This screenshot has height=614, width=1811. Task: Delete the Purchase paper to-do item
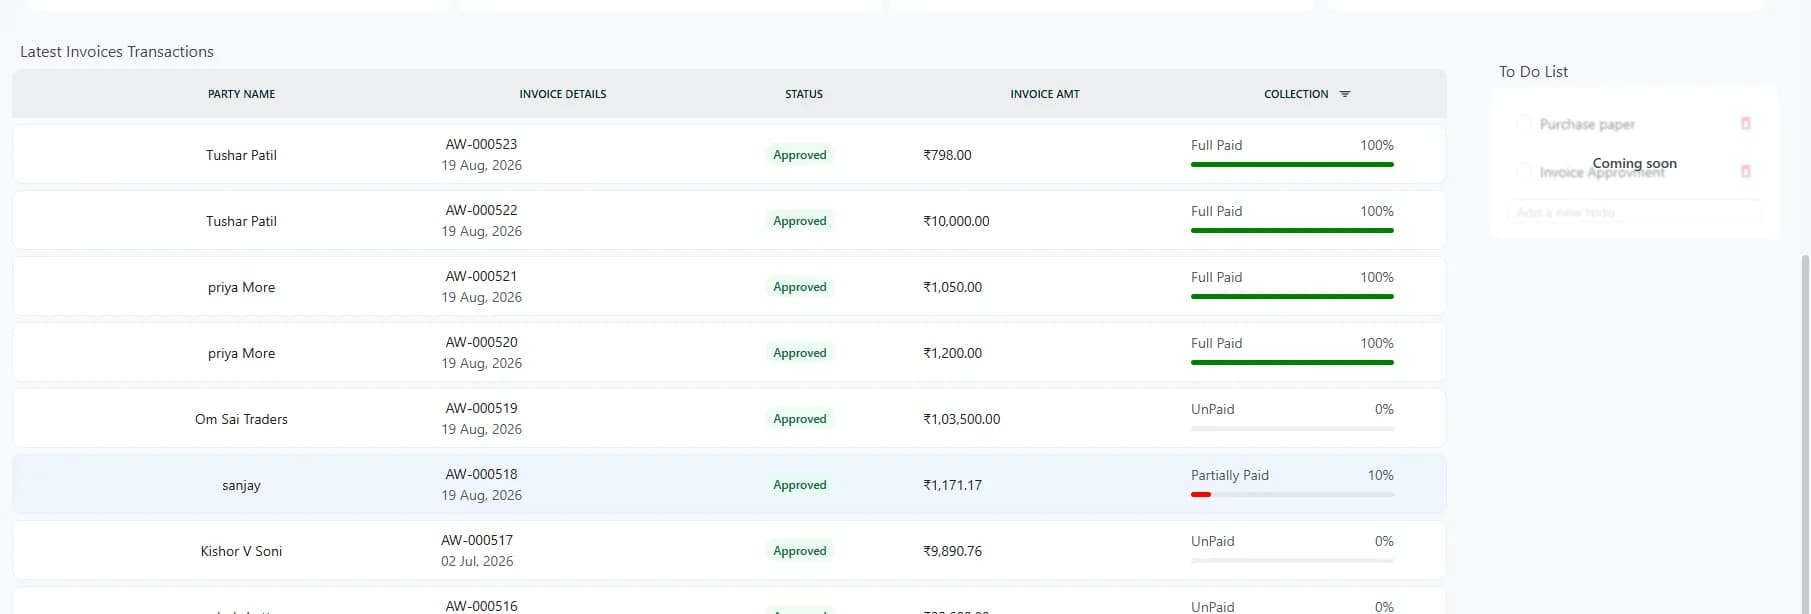point(1746,123)
